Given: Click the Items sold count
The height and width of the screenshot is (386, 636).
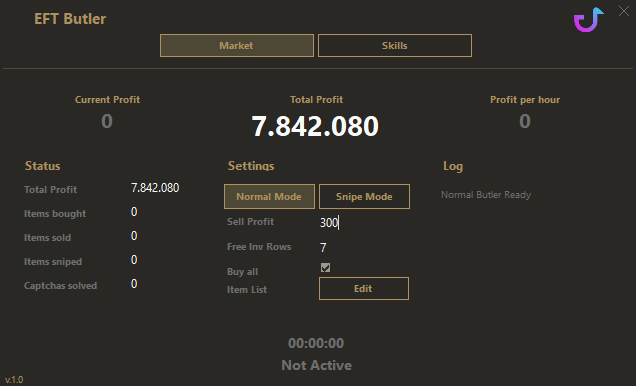Looking at the screenshot, I should click(x=134, y=236).
